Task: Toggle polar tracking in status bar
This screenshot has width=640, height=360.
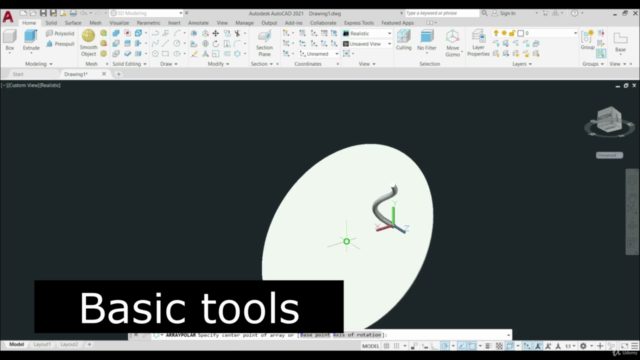Action: coord(444,346)
